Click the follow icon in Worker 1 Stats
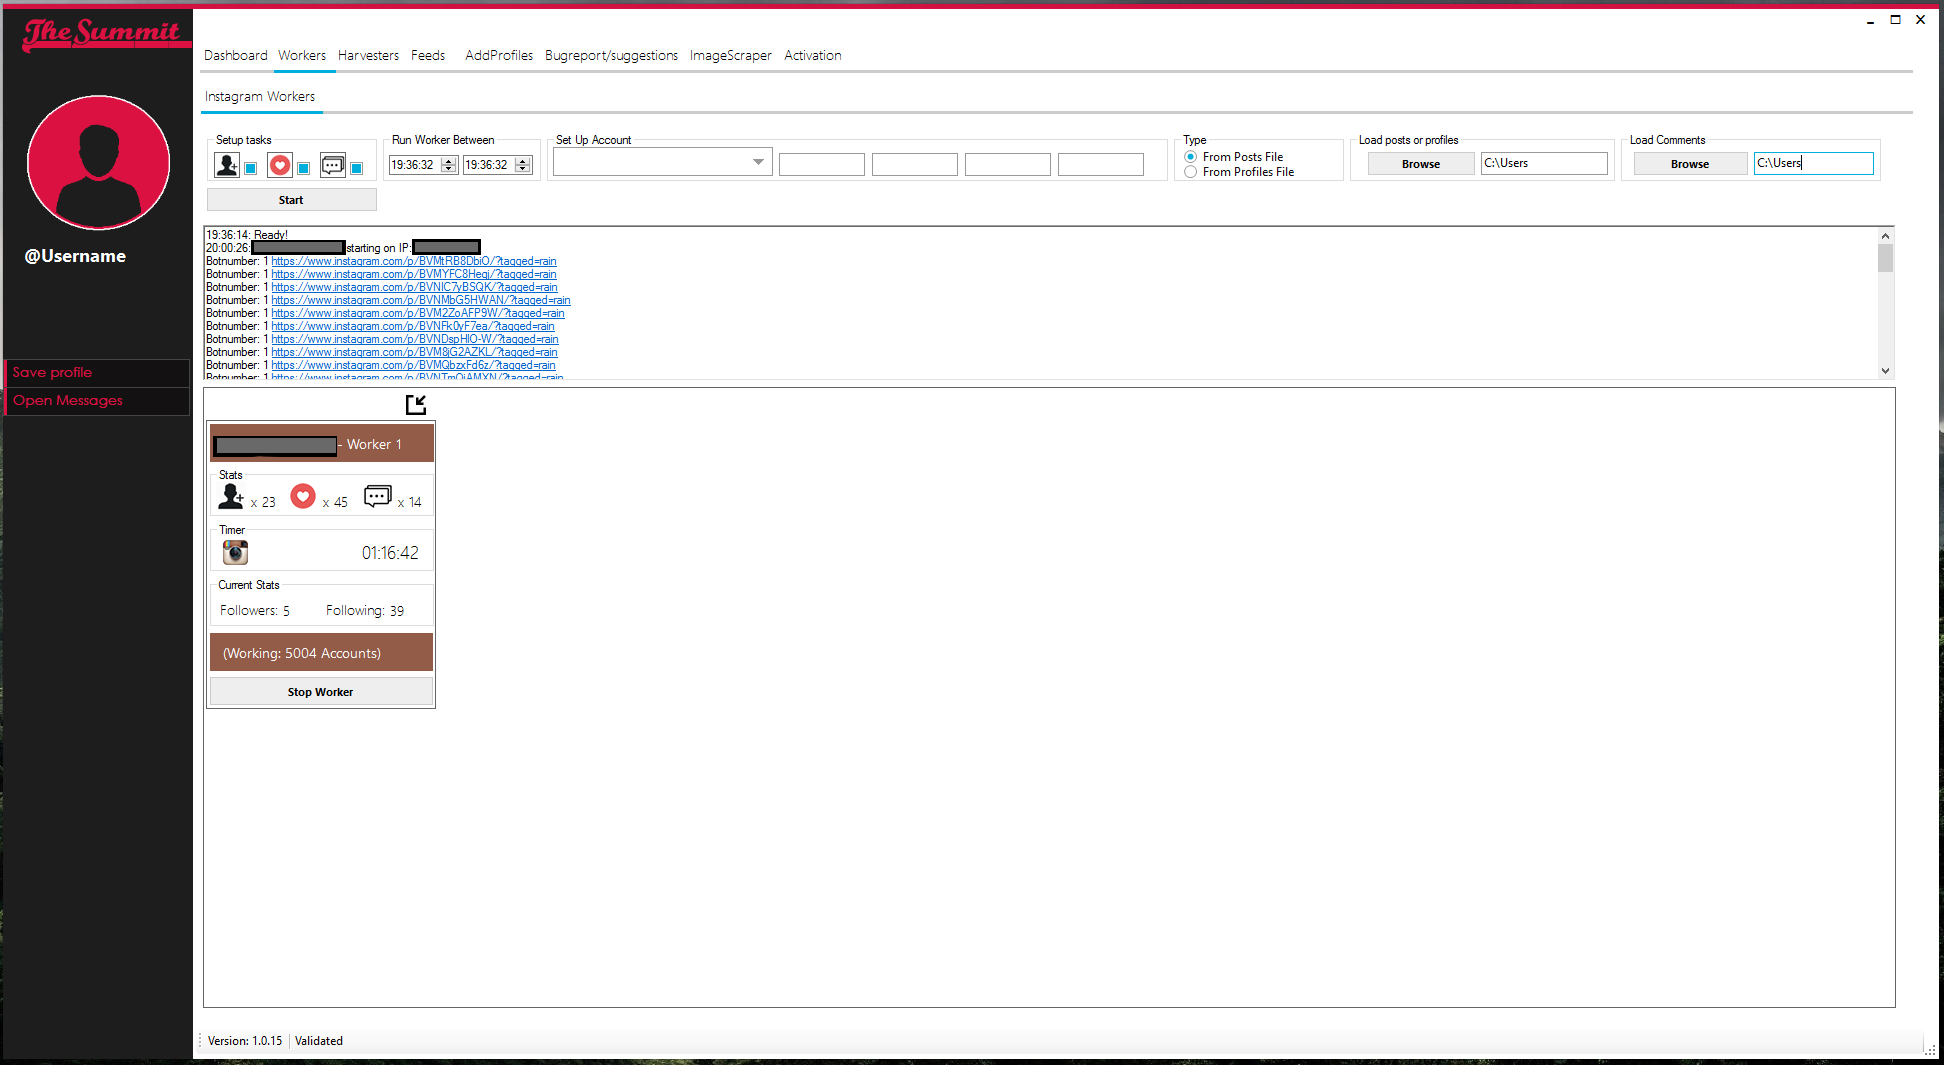This screenshot has width=1944, height=1065. pos(231,496)
